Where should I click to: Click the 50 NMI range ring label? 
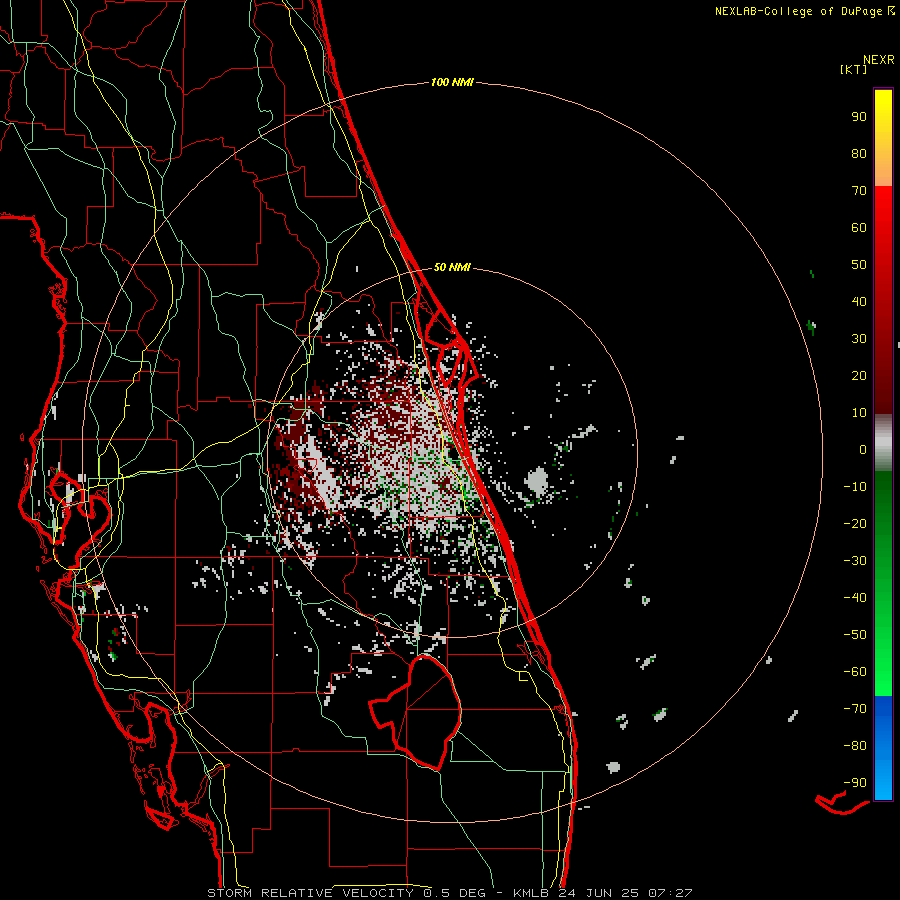(x=452, y=267)
